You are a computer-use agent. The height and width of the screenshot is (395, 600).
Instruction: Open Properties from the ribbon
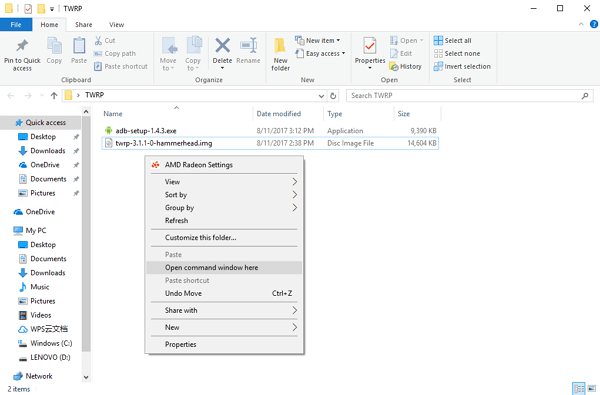370,53
